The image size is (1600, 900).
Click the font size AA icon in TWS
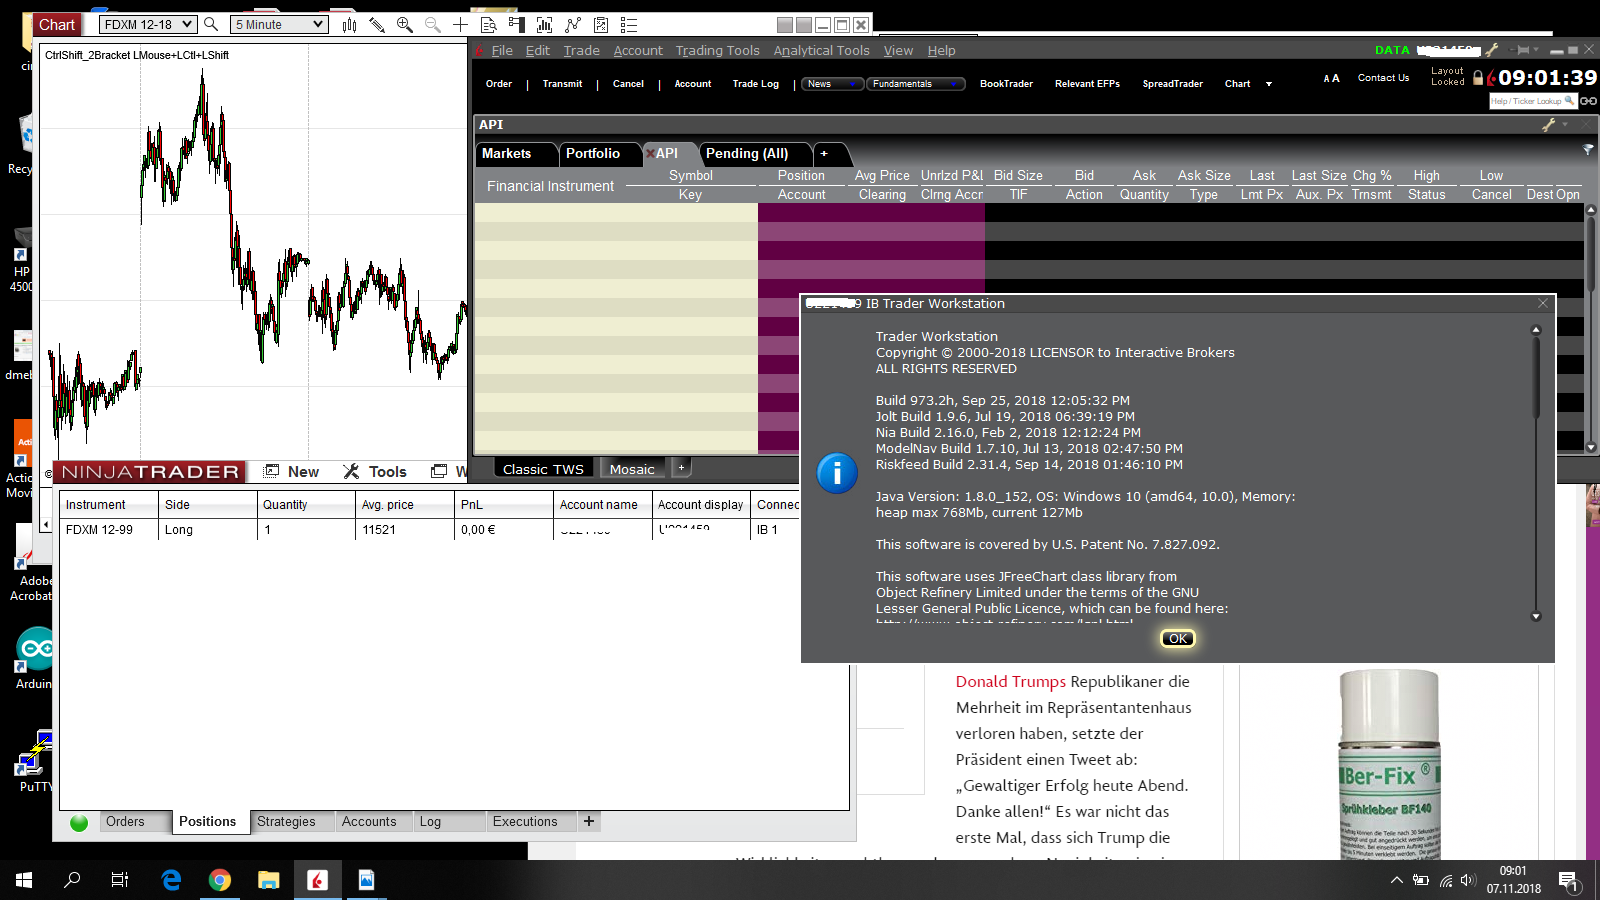click(1331, 78)
